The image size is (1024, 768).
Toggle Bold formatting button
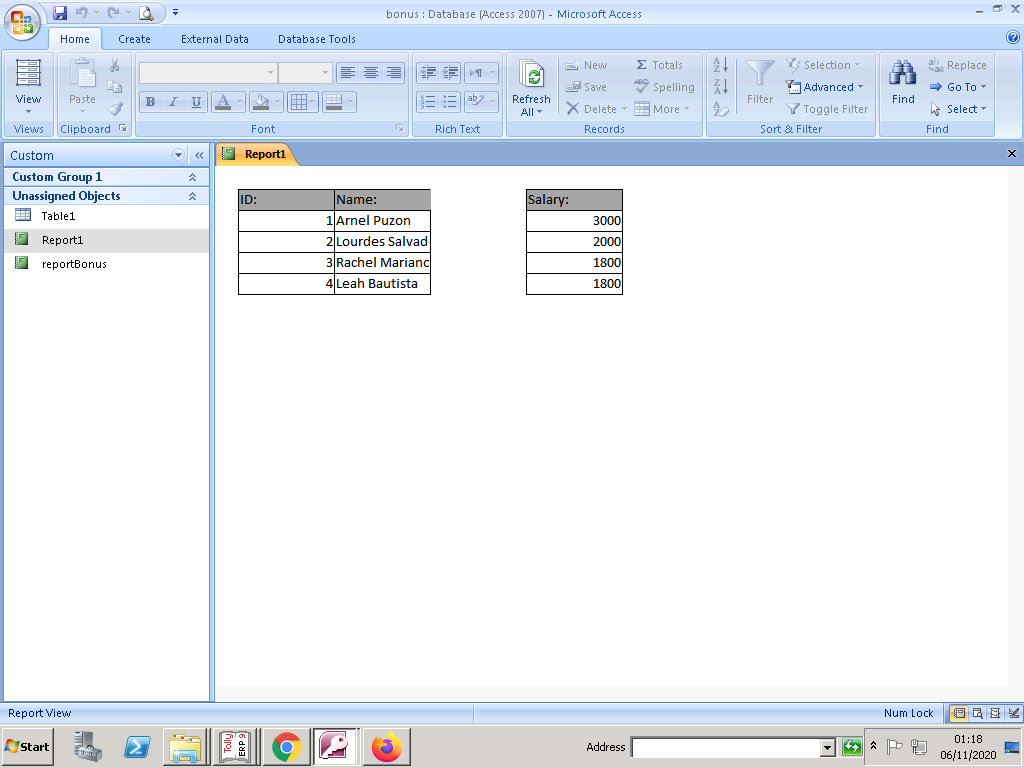(151, 101)
